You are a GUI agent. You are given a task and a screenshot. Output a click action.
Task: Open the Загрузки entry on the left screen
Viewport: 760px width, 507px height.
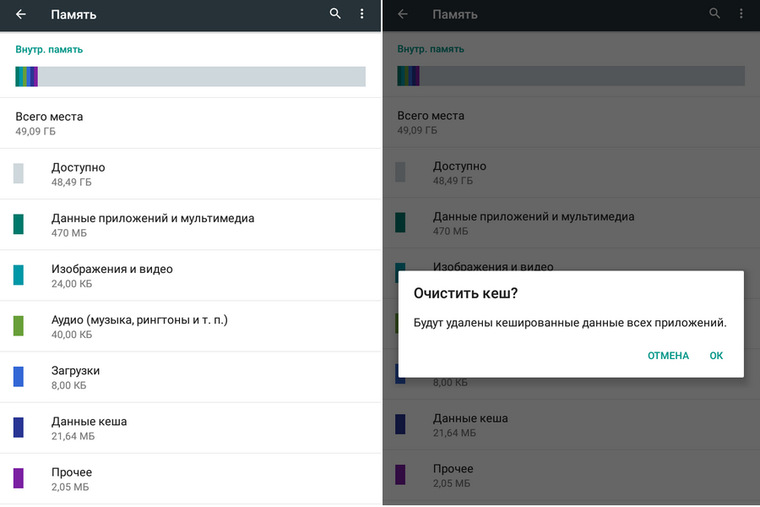pos(190,378)
